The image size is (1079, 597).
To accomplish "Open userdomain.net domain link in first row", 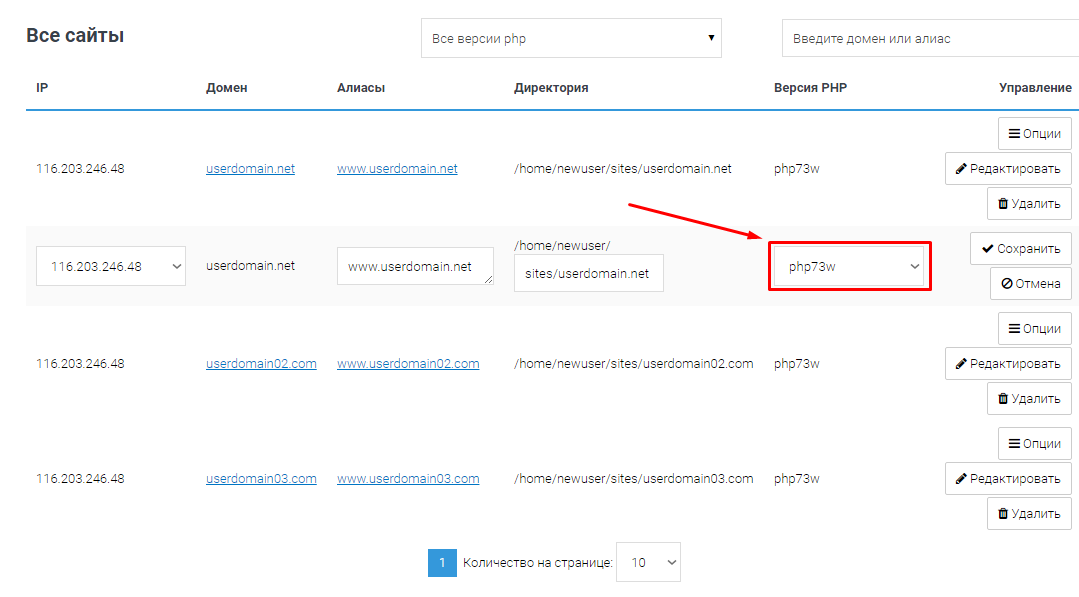I will [x=250, y=169].
